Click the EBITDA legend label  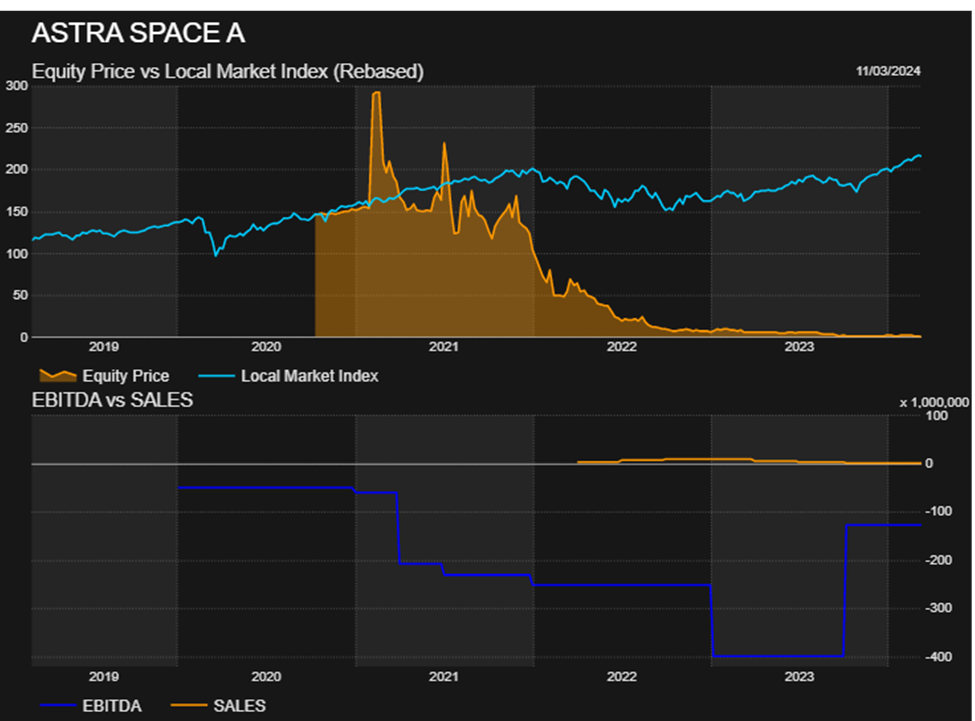point(112,706)
